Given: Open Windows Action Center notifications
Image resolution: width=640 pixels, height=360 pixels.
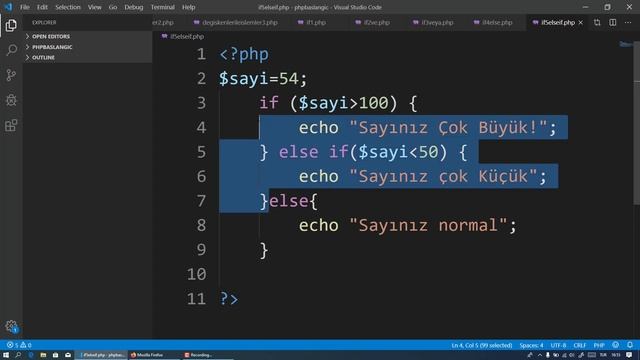Looking at the screenshot, I should point(629,355).
